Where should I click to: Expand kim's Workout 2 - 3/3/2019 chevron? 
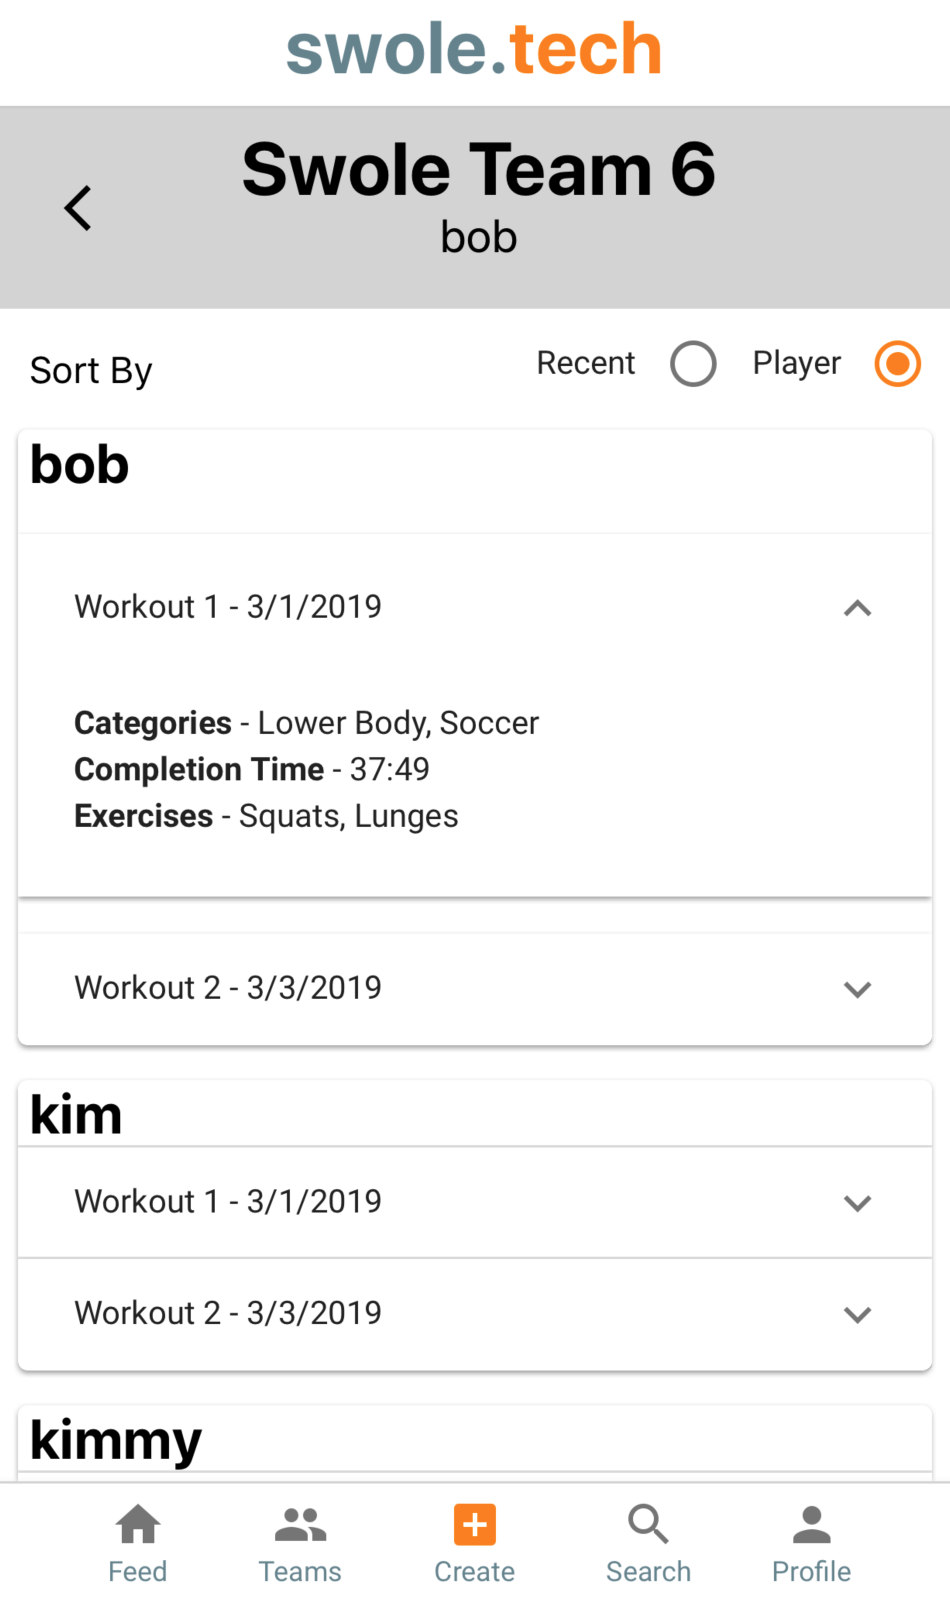point(857,1314)
